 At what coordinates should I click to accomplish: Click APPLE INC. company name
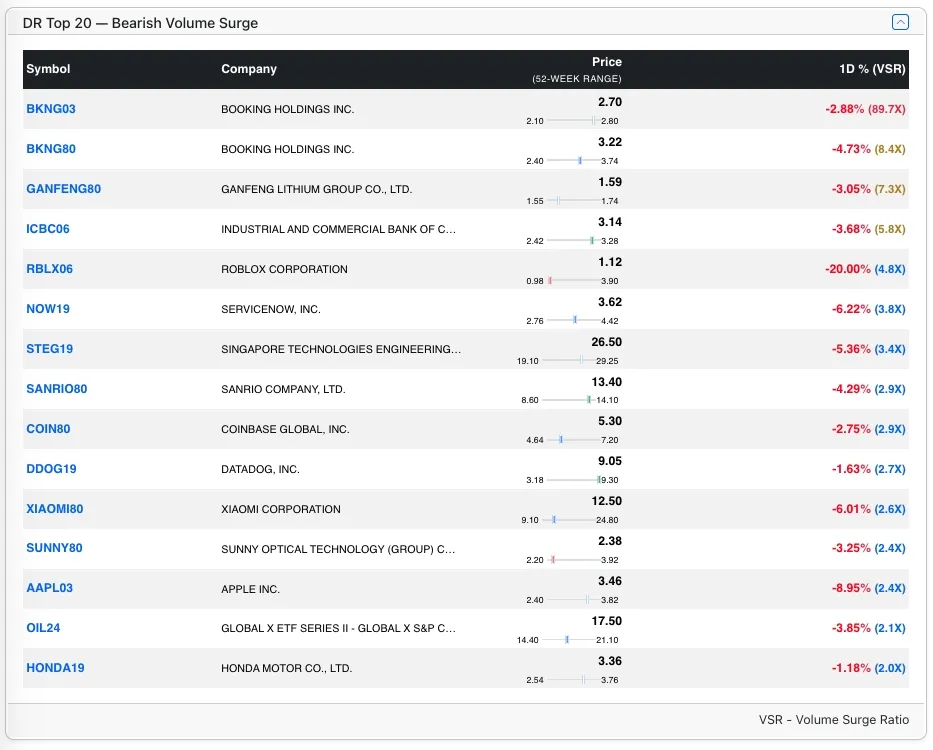(x=251, y=589)
